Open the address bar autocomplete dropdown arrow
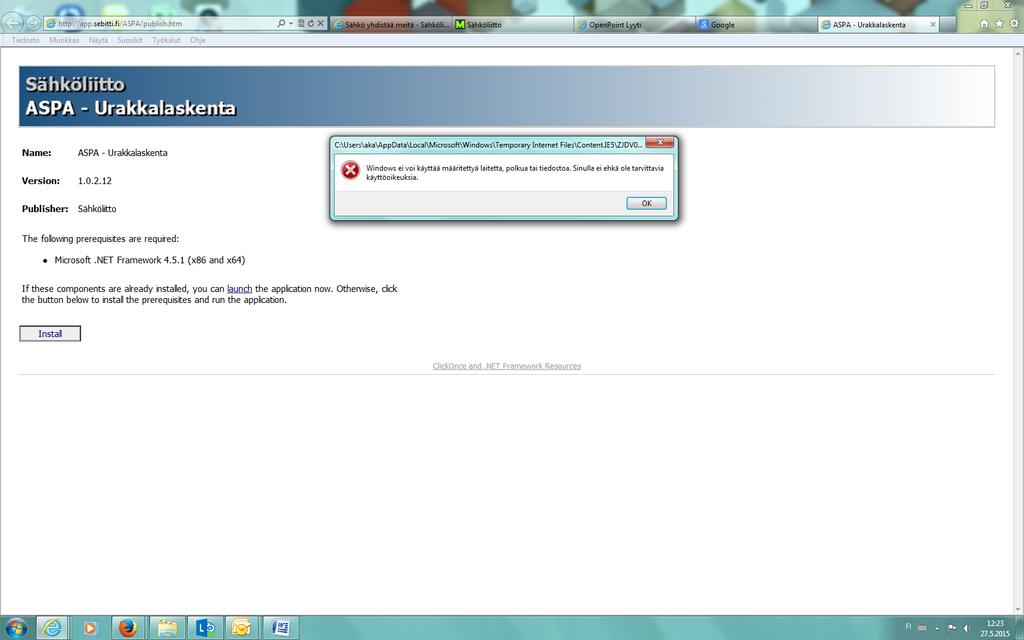Image resolution: width=1024 pixels, height=640 pixels. (290, 24)
